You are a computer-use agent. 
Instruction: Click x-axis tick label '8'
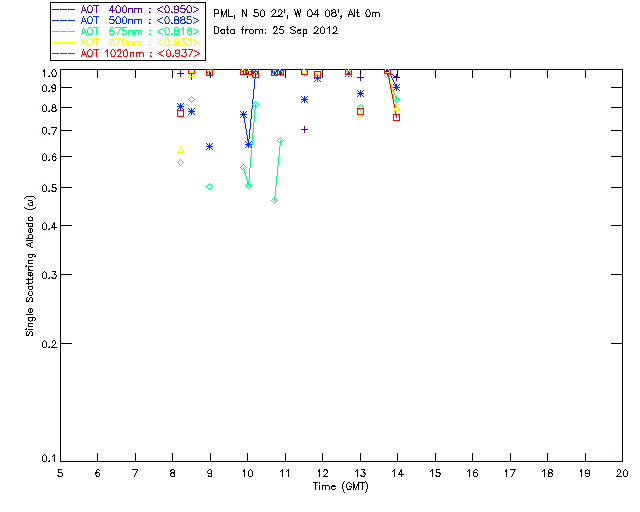click(x=173, y=473)
